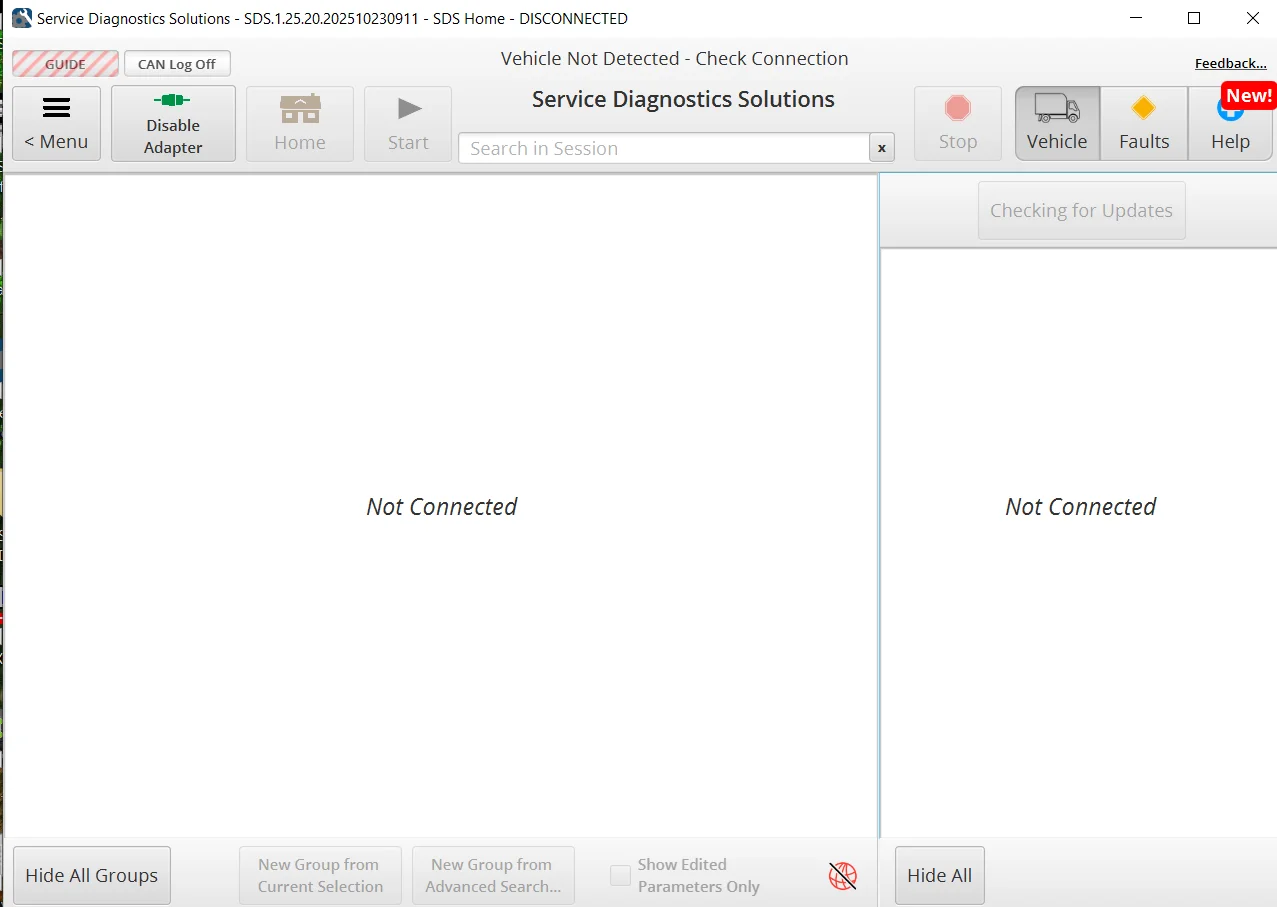
Task: Switch to the Faults tab
Action: point(1143,123)
